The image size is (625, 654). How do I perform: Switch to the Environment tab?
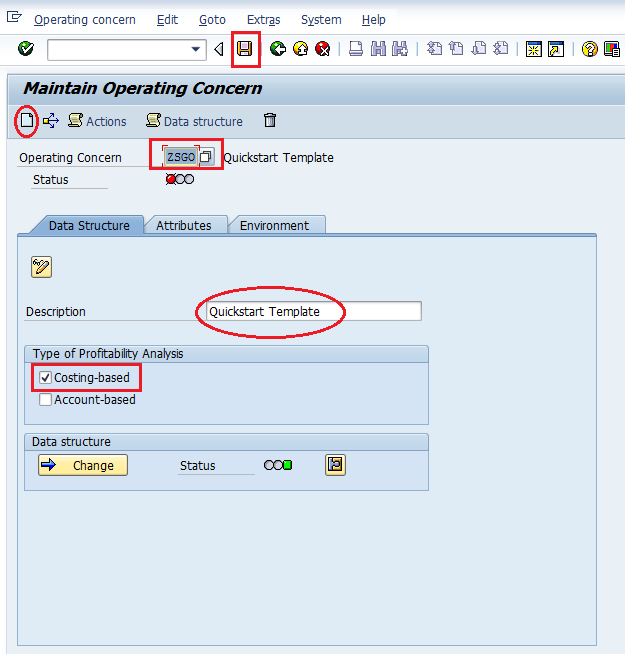[x=274, y=225]
